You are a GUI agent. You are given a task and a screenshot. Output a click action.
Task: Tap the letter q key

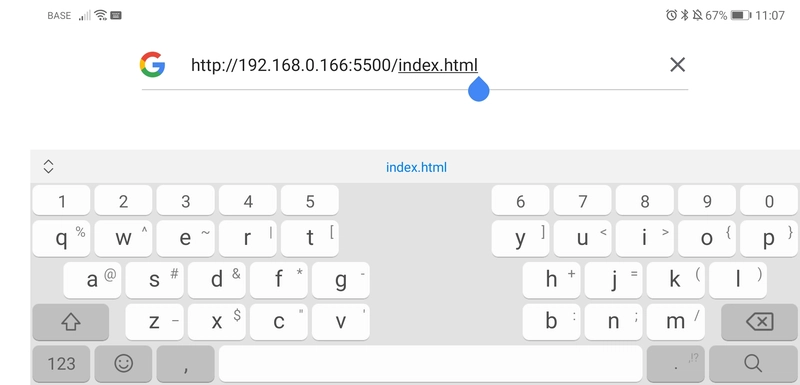point(61,238)
